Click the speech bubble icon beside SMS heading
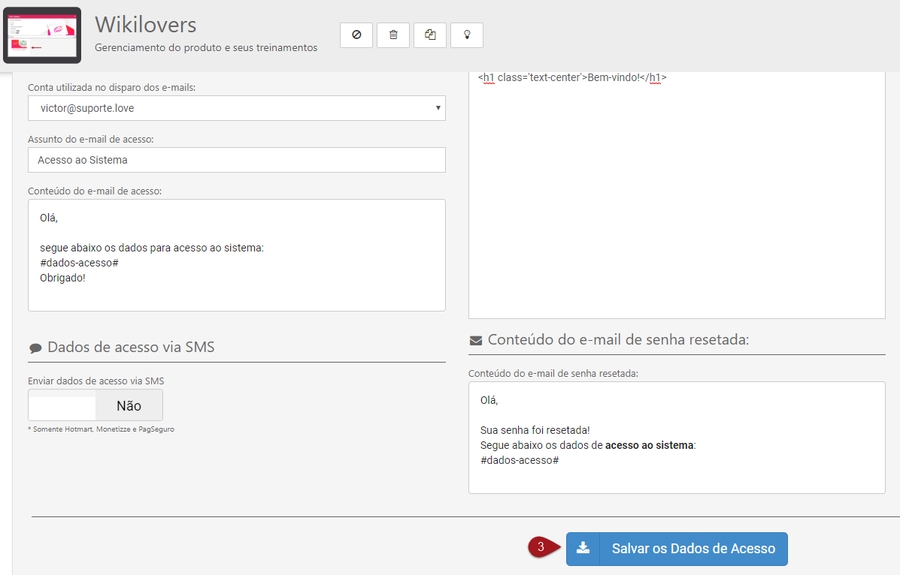This screenshot has width=900, height=575. click(36, 348)
